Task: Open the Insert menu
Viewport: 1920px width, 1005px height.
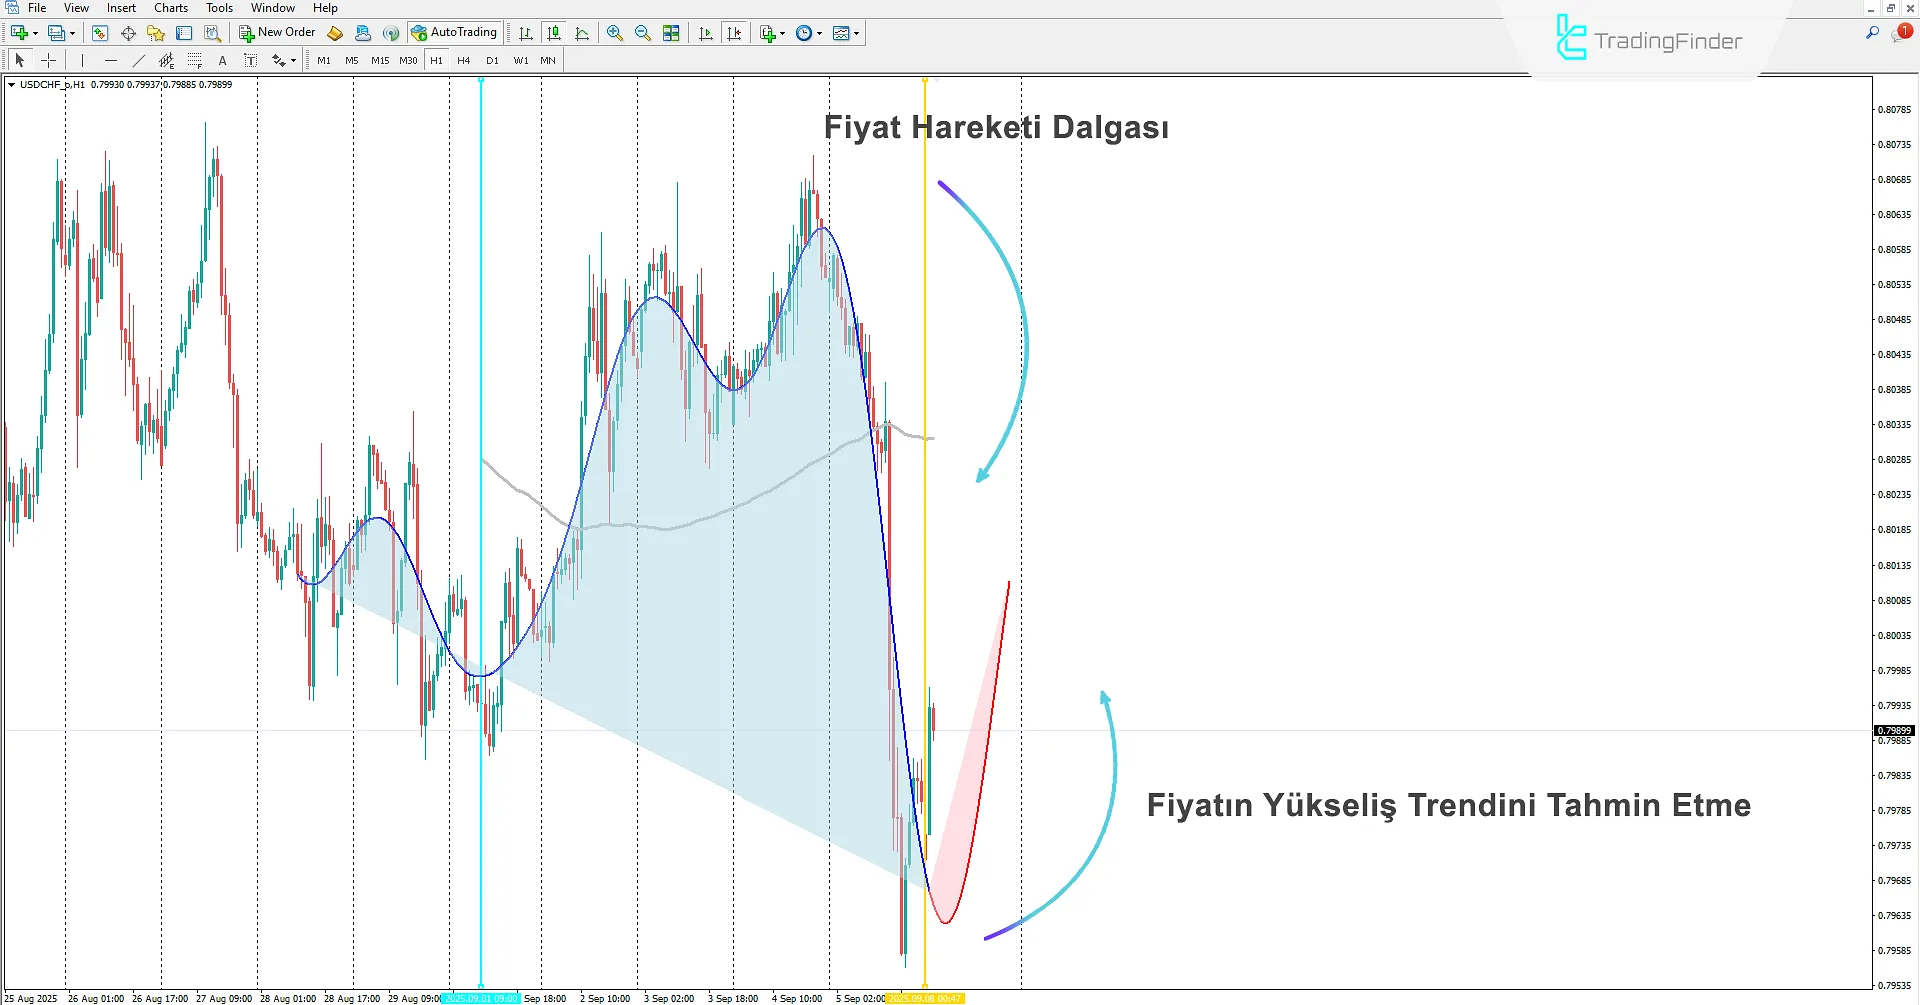Action: tap(121, 8)
